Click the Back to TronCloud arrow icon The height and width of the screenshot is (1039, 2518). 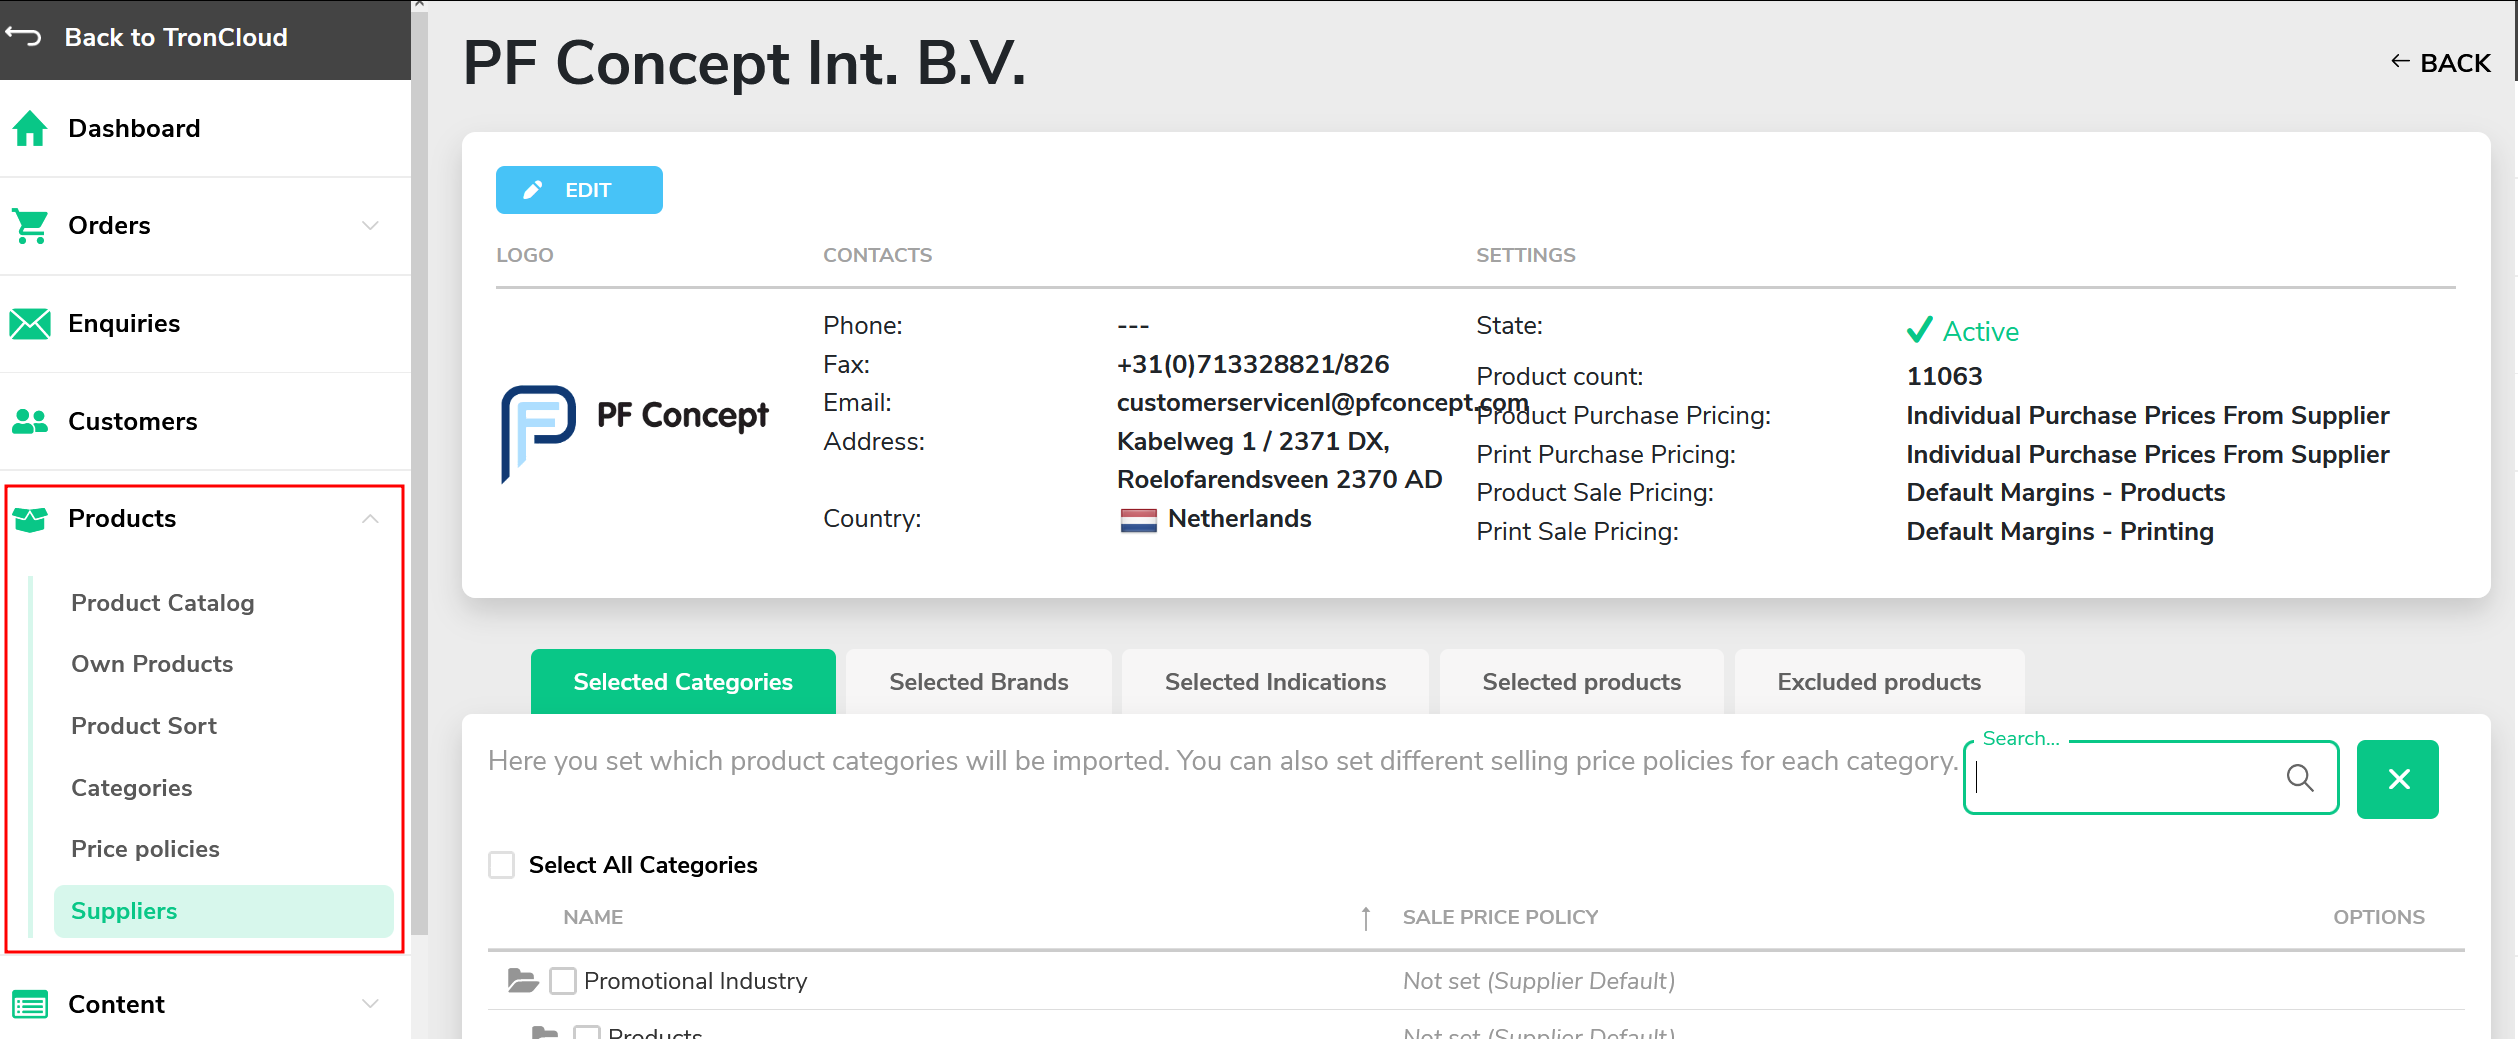tap(24, 37)
